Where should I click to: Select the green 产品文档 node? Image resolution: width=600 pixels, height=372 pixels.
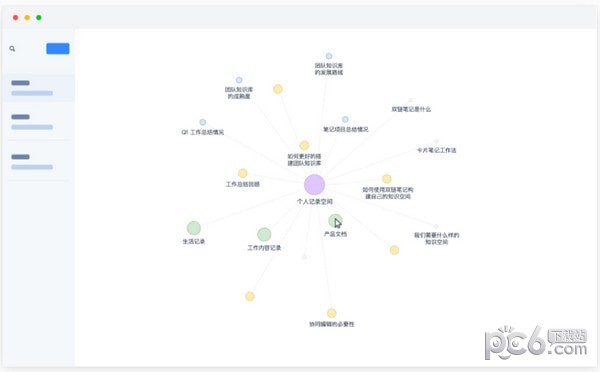(x=335, y=220)
